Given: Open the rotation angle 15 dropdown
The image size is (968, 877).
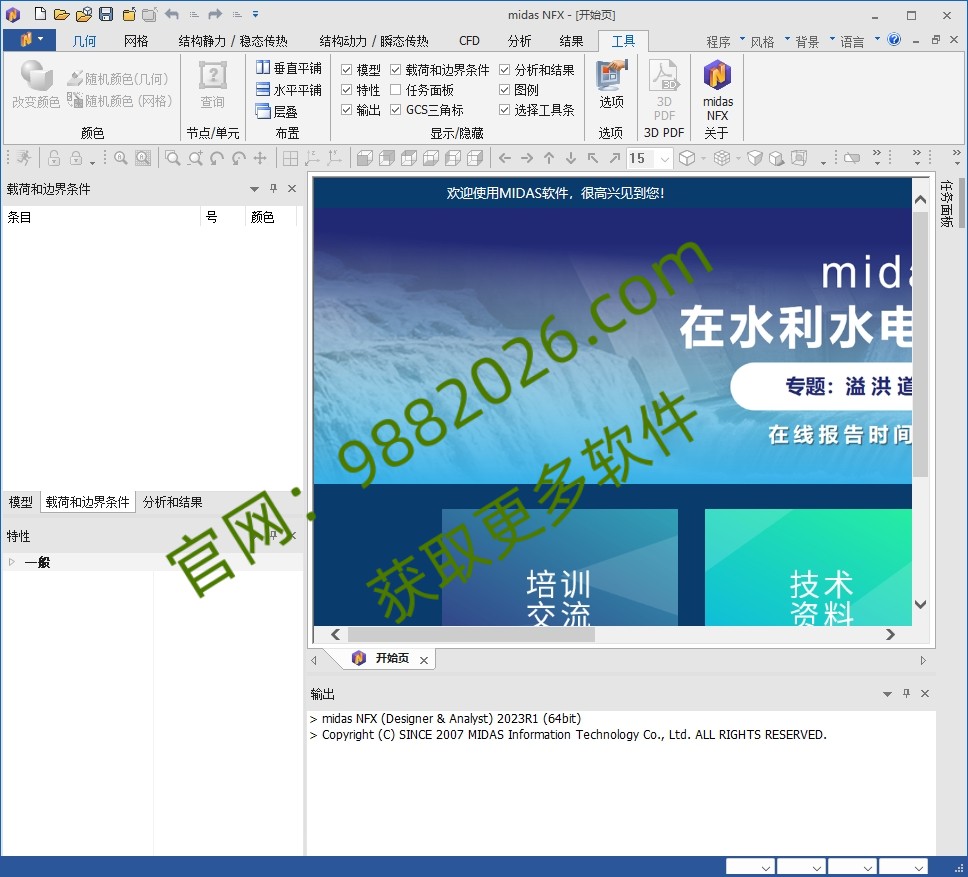Looking at the screenshot, I should (664, 159).
